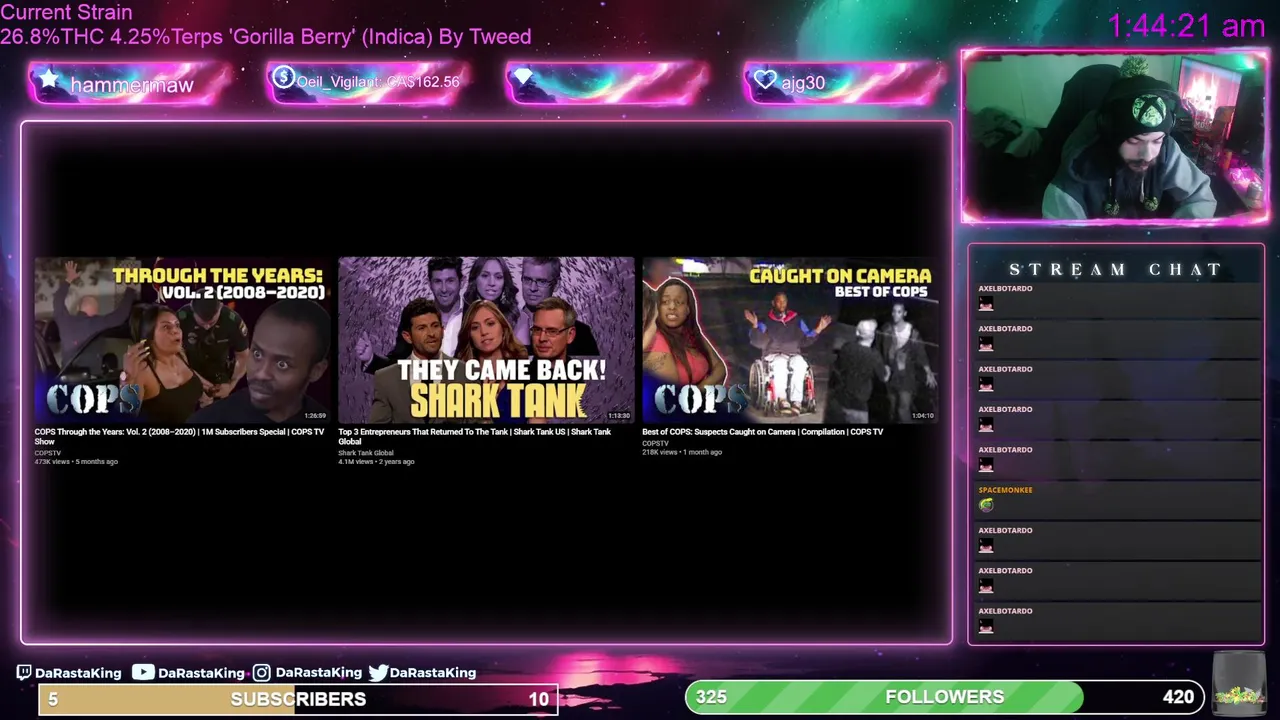Screen dimensions: 1280x720
Task: Open the Caught on Camera Best of COPS thumbnail
Action: coord(790,340)
